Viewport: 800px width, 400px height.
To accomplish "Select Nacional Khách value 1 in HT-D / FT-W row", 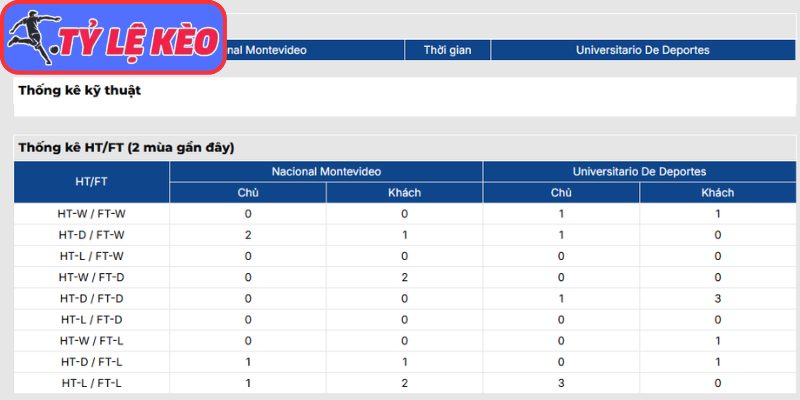I will tap(405, 235).
